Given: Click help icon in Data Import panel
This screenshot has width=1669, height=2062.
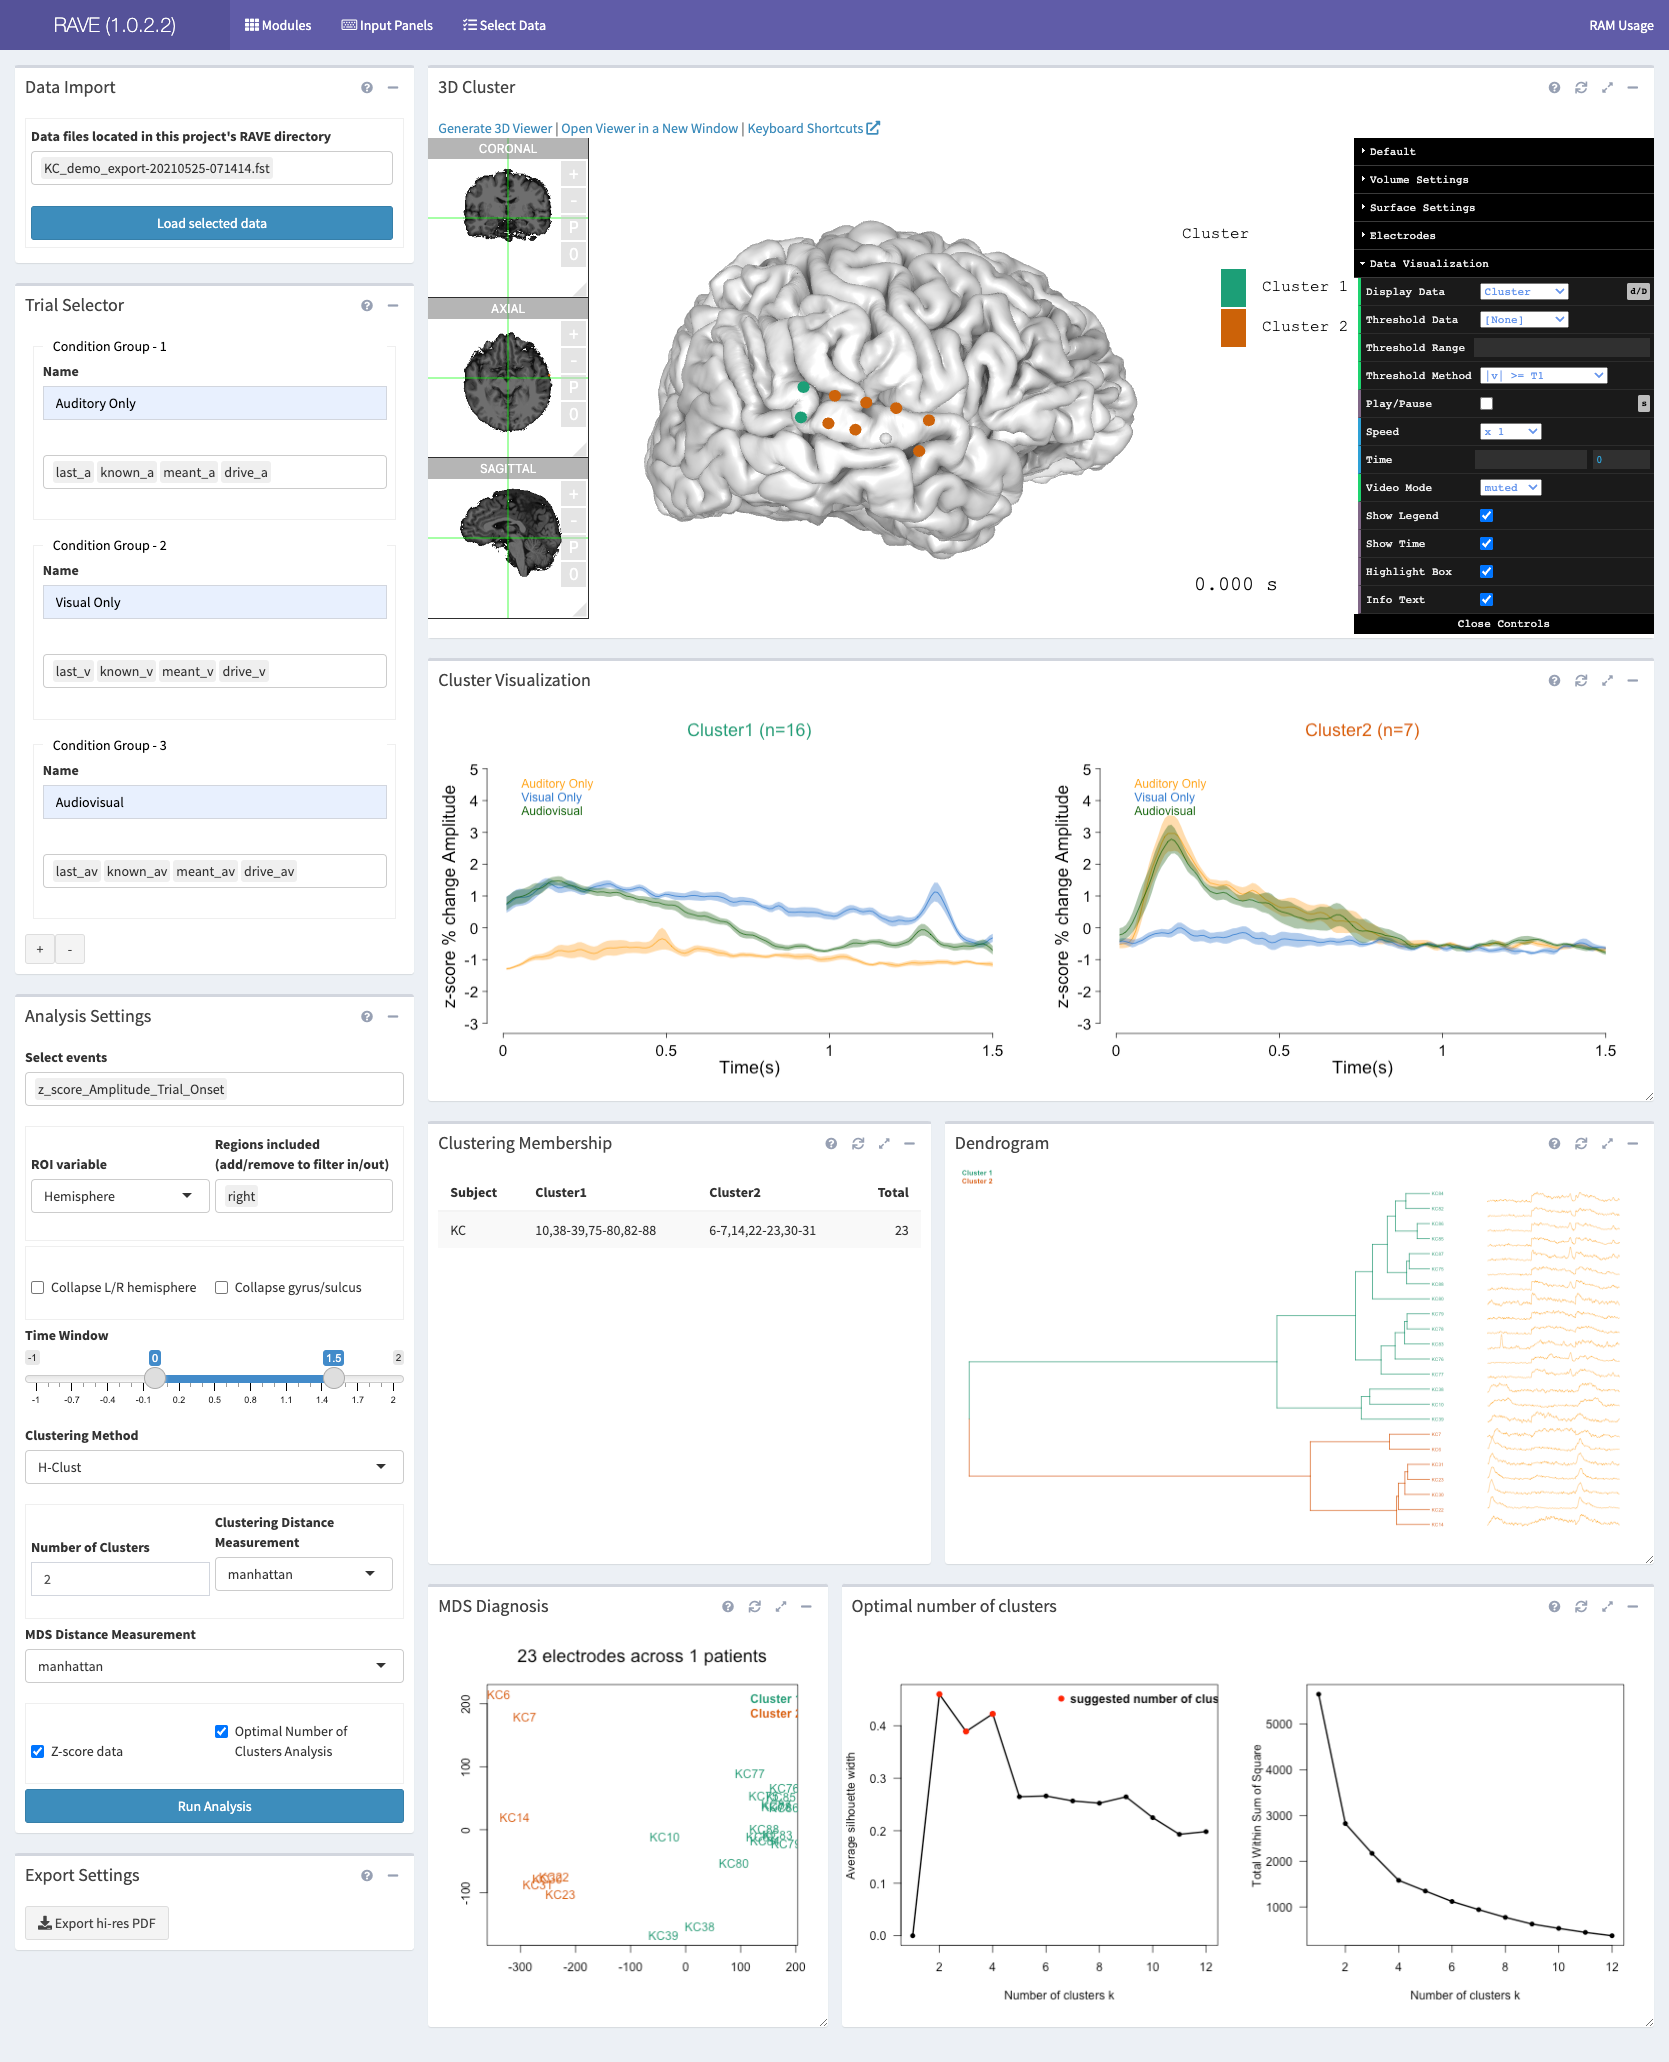Looking at the screenshot, I should pos(367,88).
